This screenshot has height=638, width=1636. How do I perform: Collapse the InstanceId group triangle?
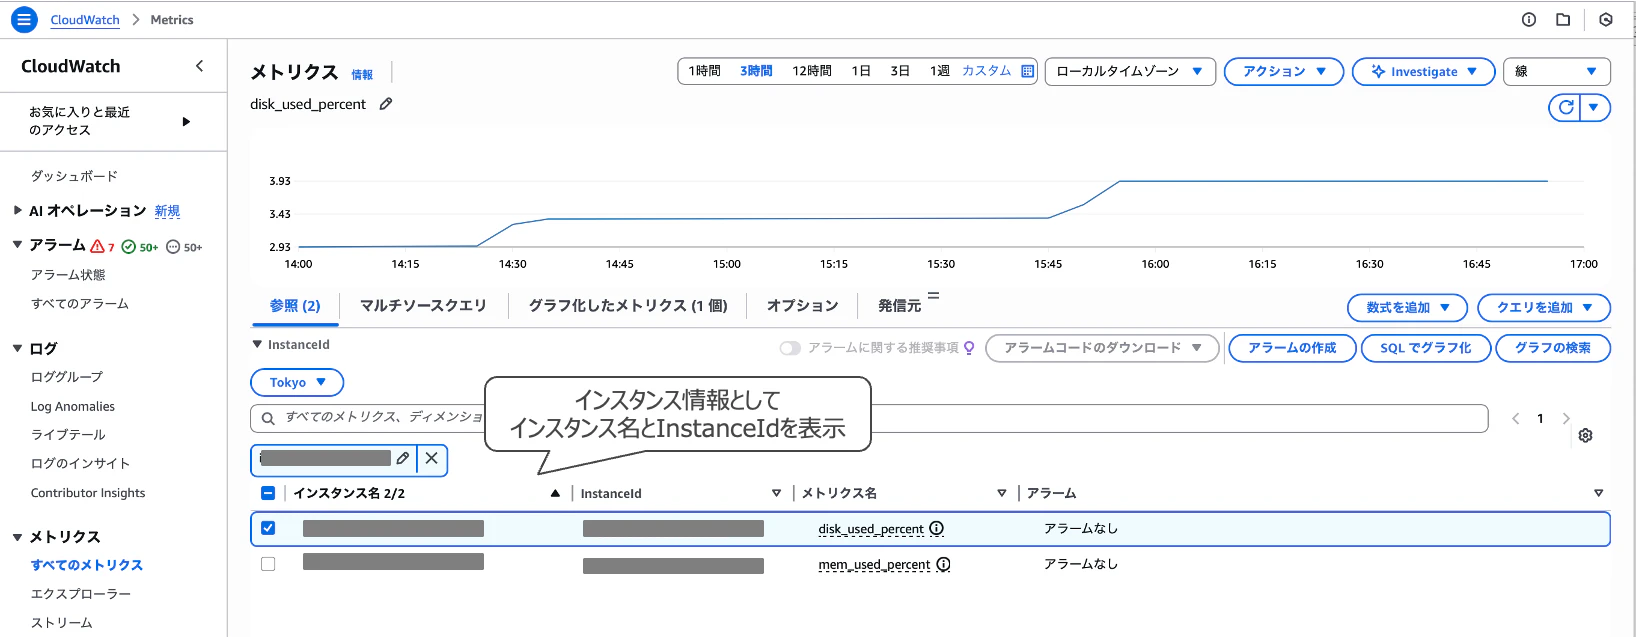point(257,344)
